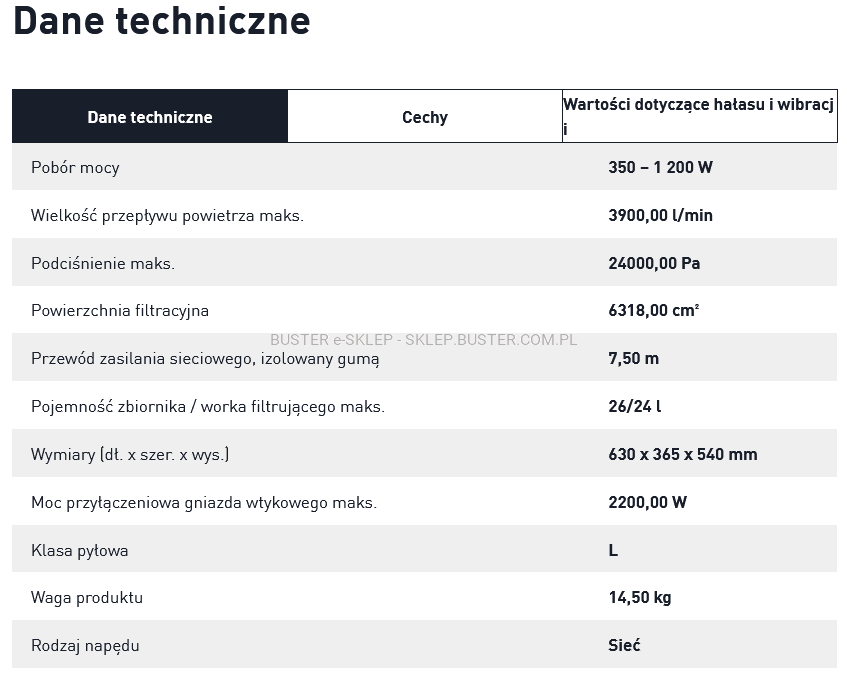Click the Powierzchnia filtracyjna label
The image size is (847, 678).
point(120,310)
